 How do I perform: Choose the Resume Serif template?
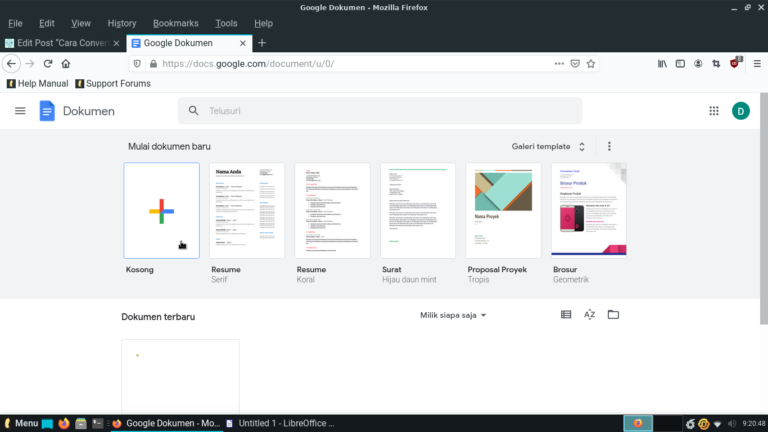click(x=247, y=211)
